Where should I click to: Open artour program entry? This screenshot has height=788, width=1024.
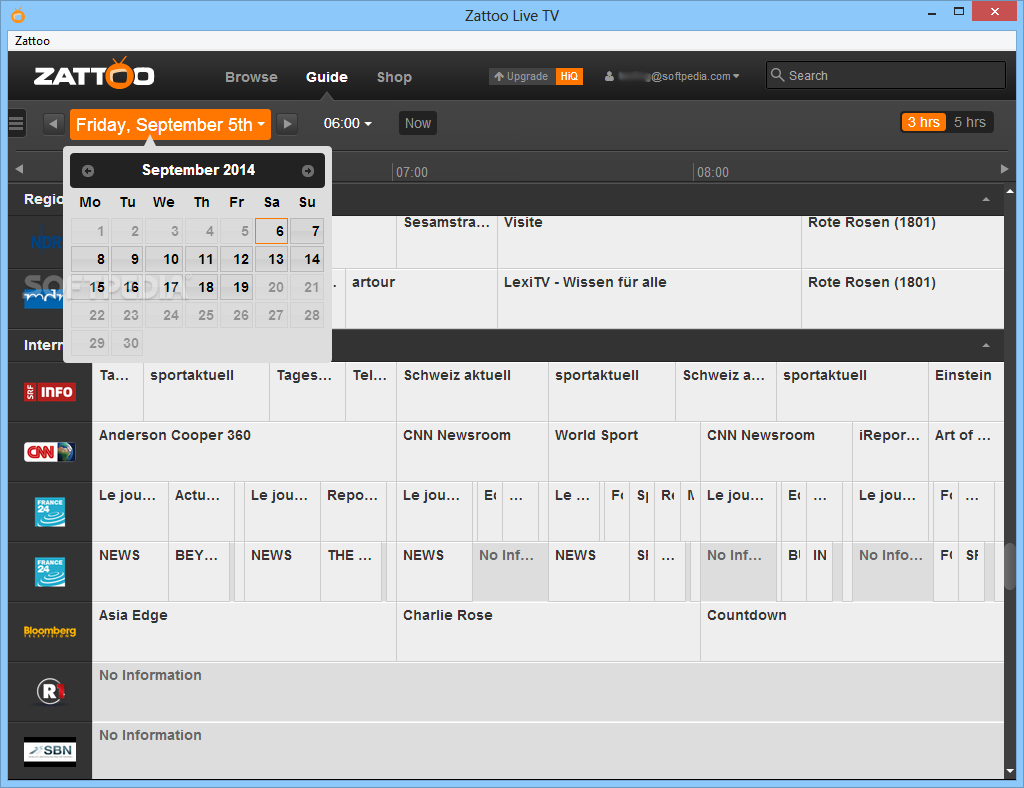tap(421, 298)
